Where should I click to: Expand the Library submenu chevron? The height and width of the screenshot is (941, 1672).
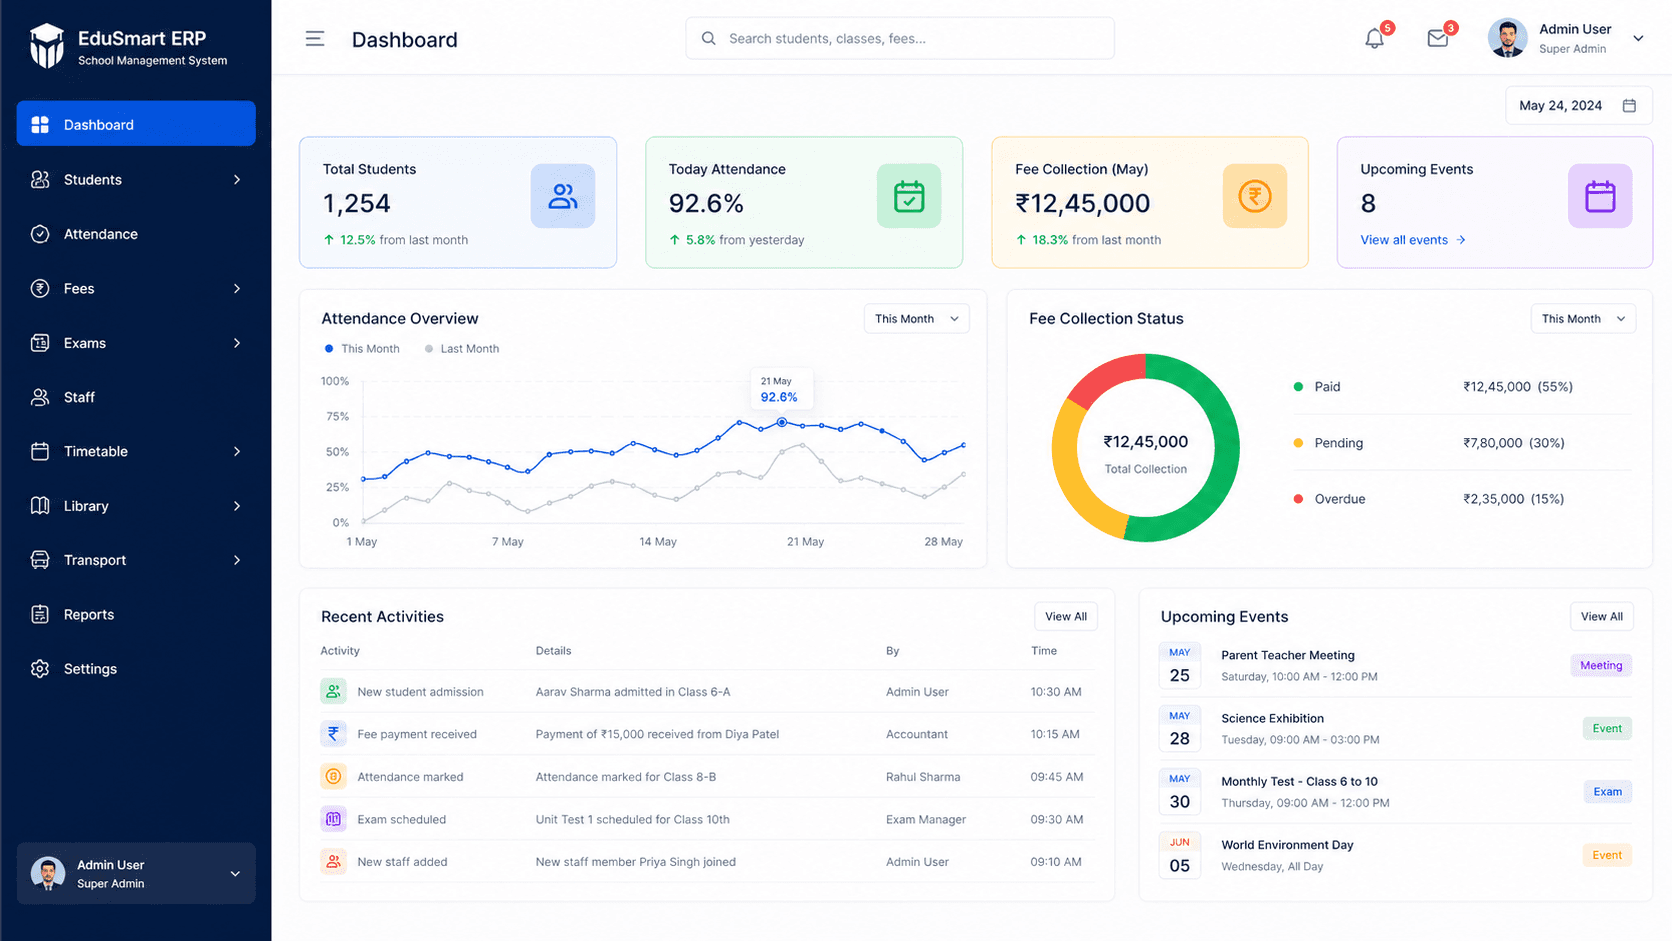click(237, 506)
